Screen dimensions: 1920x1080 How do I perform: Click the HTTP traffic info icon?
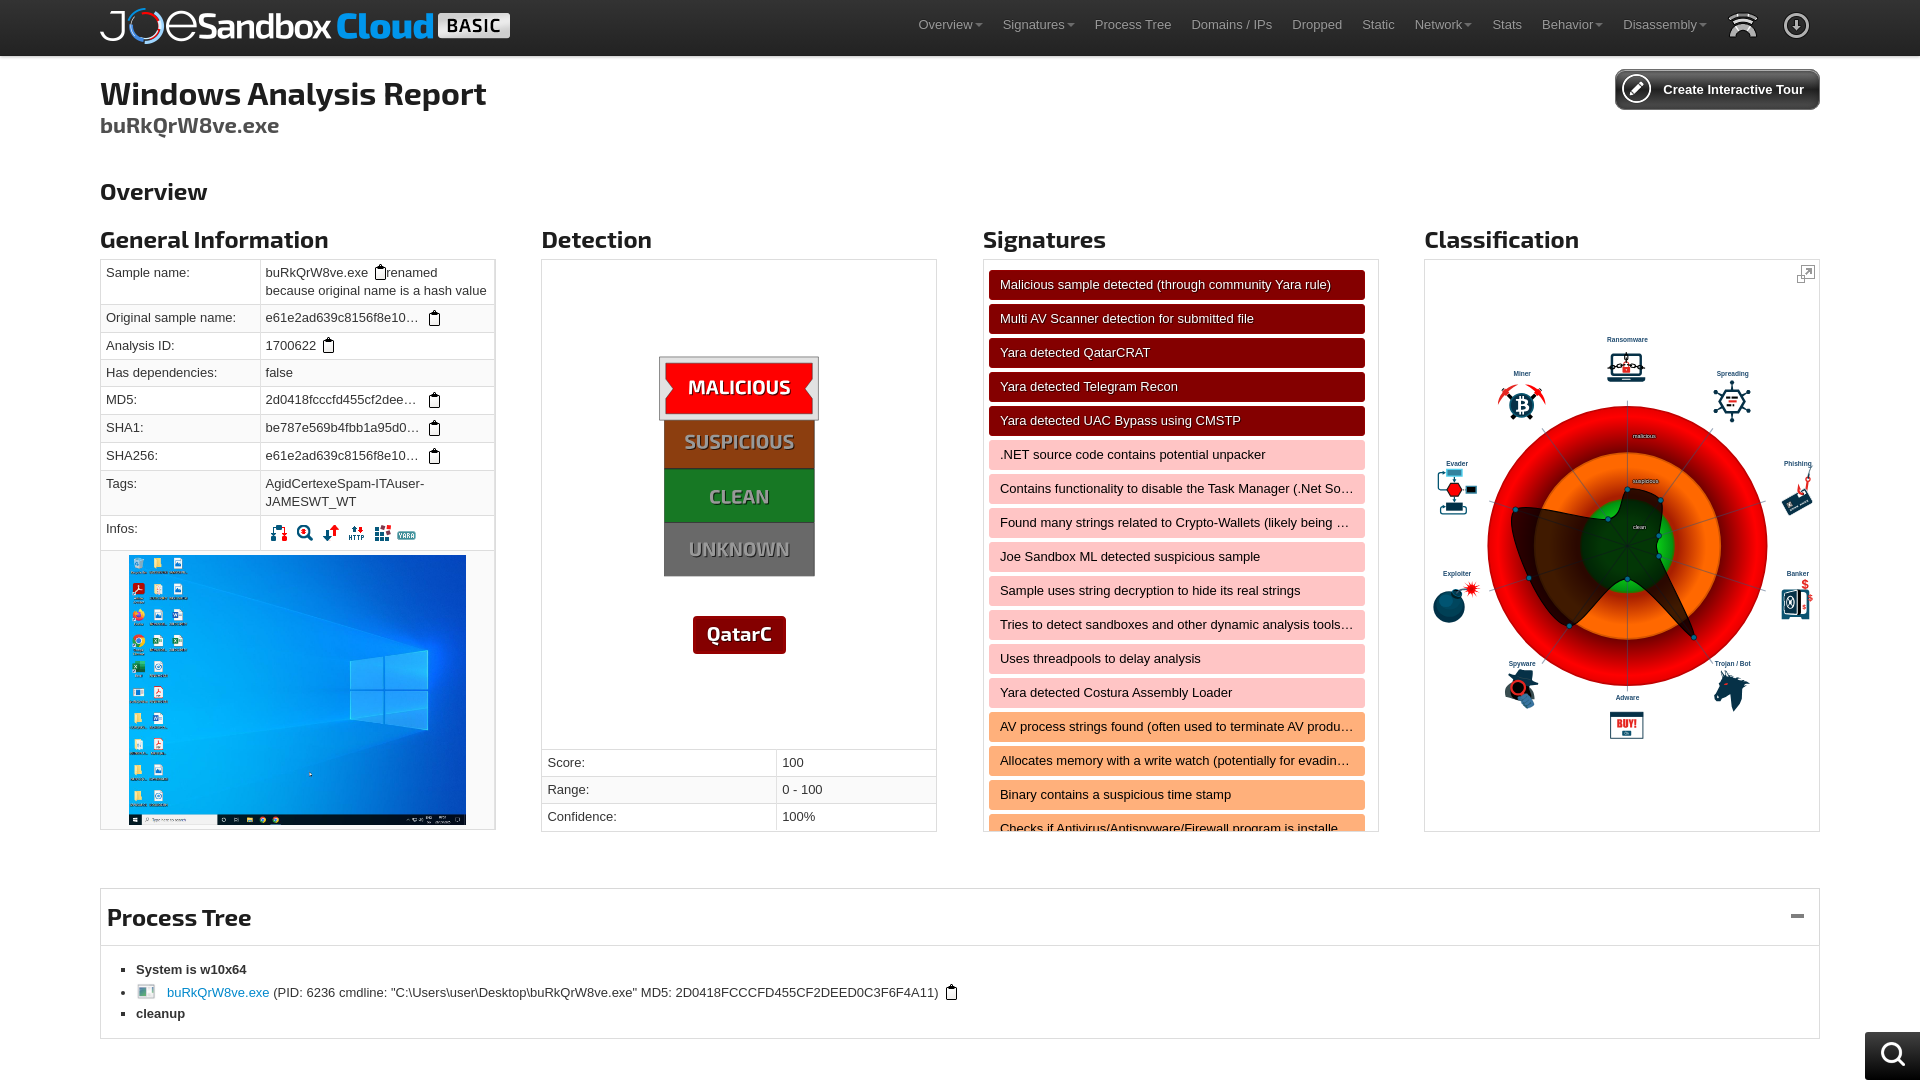[x=357, y=534]
